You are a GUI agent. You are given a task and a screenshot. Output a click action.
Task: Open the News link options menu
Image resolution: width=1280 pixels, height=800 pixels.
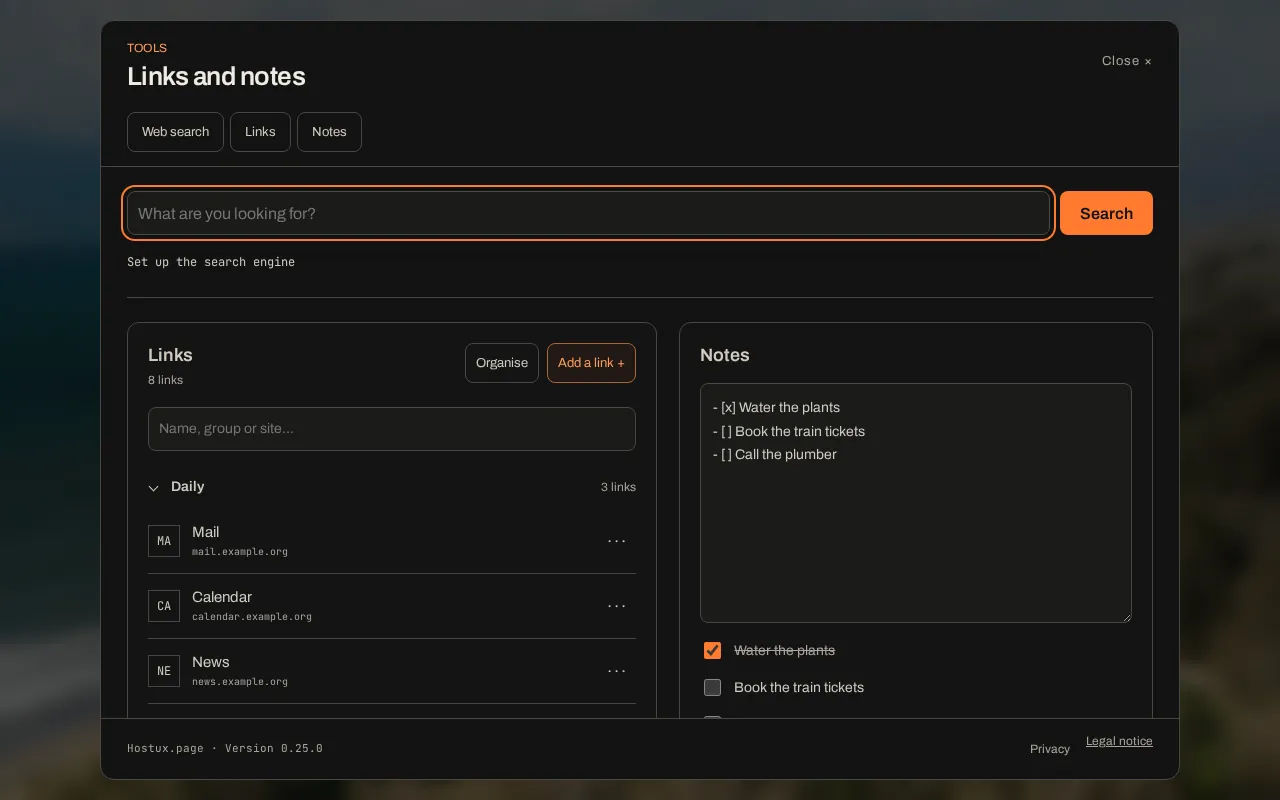coord(617,671)
